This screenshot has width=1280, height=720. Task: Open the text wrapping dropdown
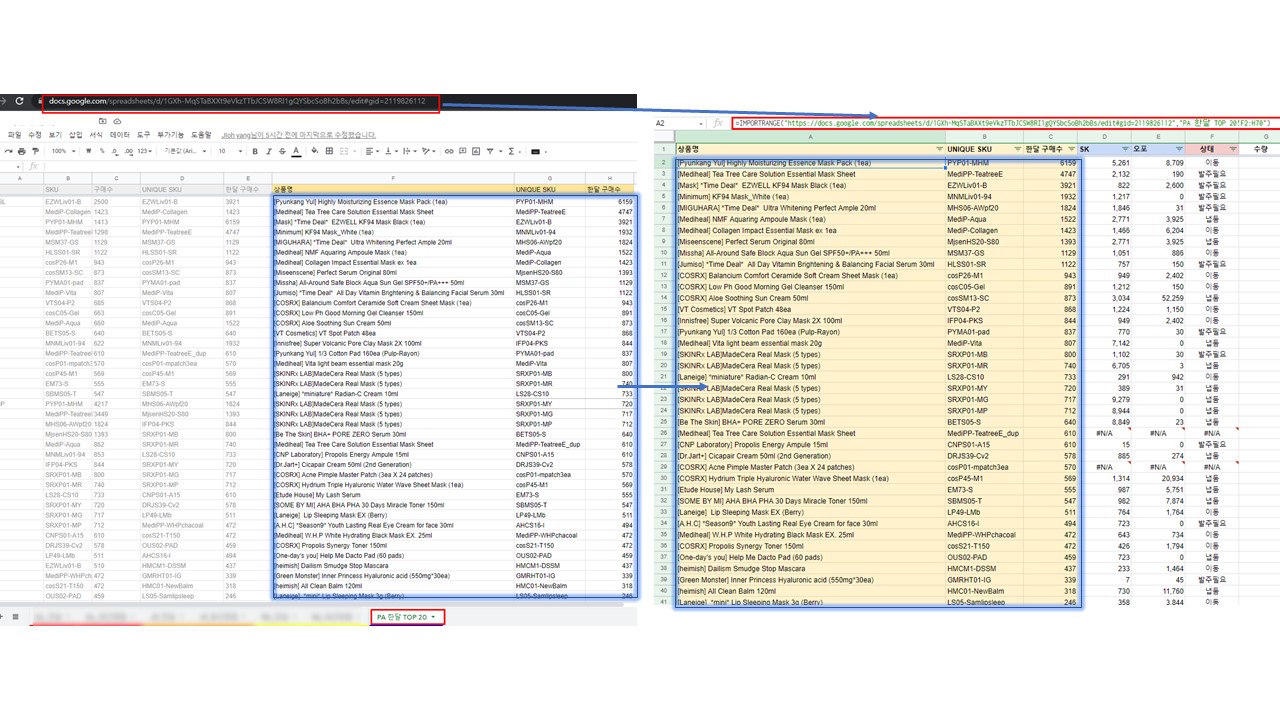click(x=408, y=151)
